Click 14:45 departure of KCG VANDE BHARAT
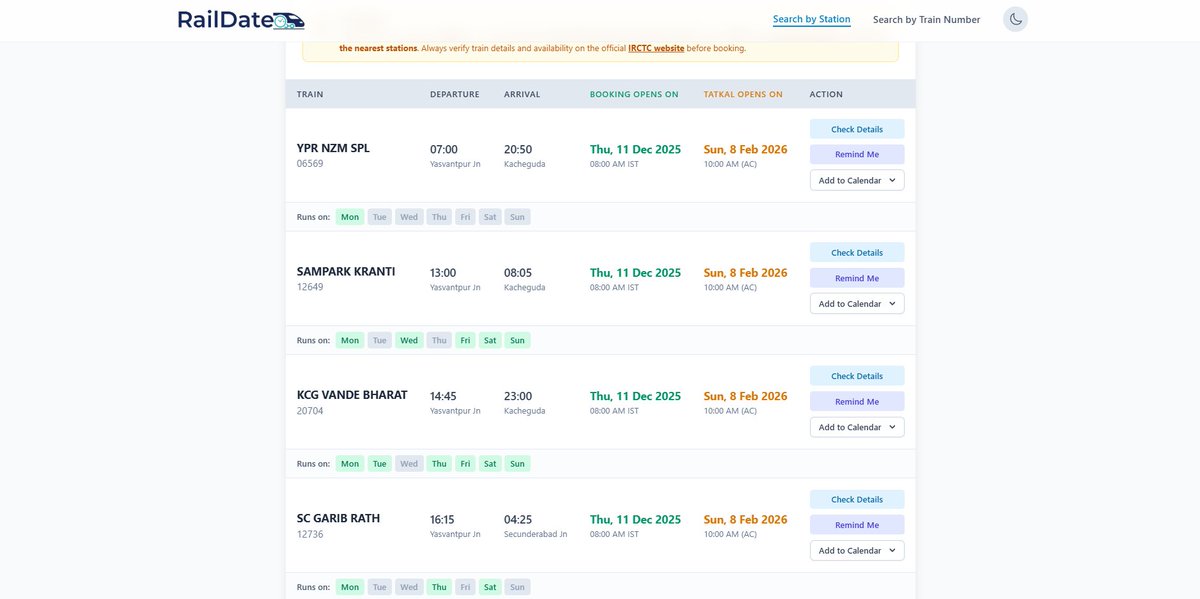The image size is (1200, 599). pyautogui.click(x=443, y=396)
